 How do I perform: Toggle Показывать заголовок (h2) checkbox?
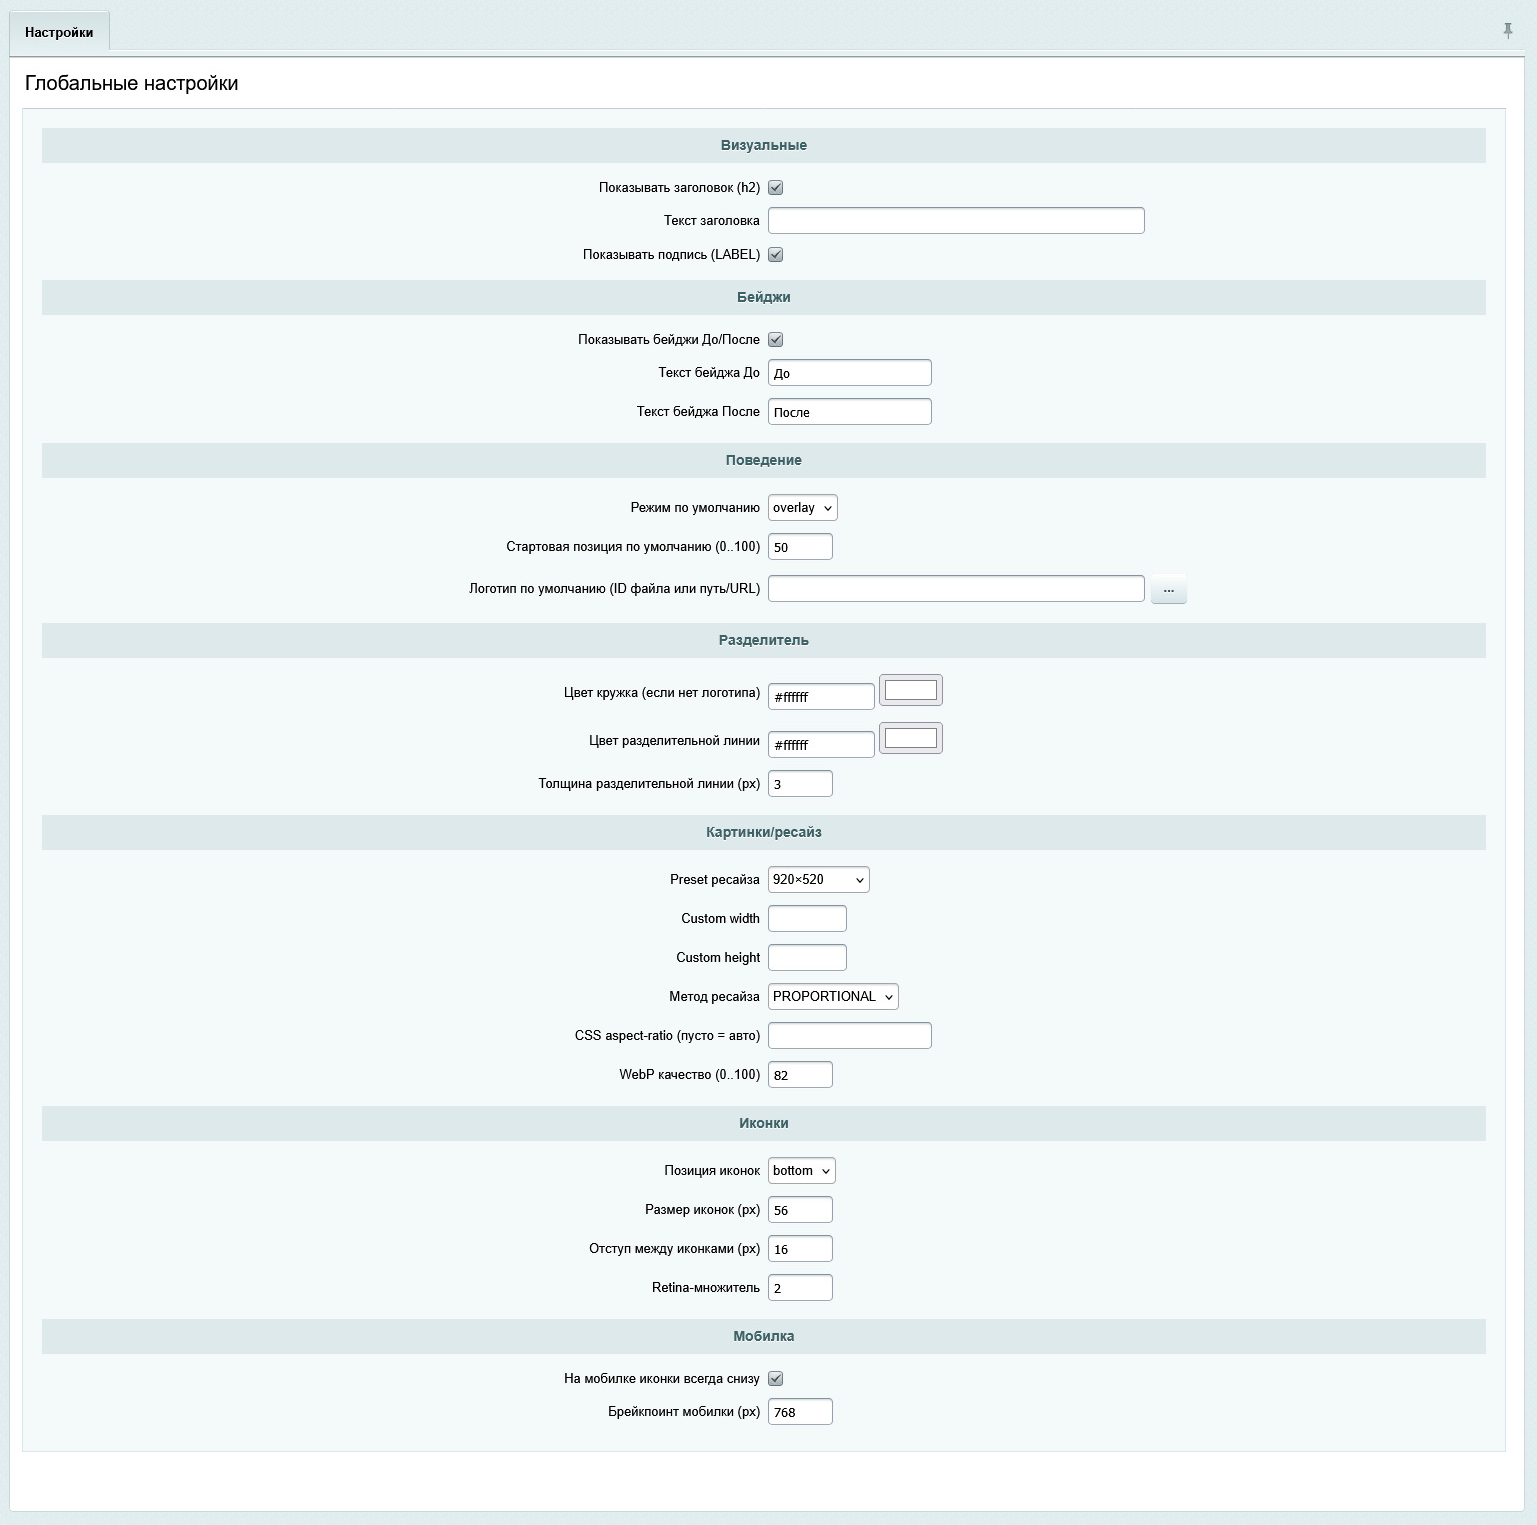tap(775, 188)
